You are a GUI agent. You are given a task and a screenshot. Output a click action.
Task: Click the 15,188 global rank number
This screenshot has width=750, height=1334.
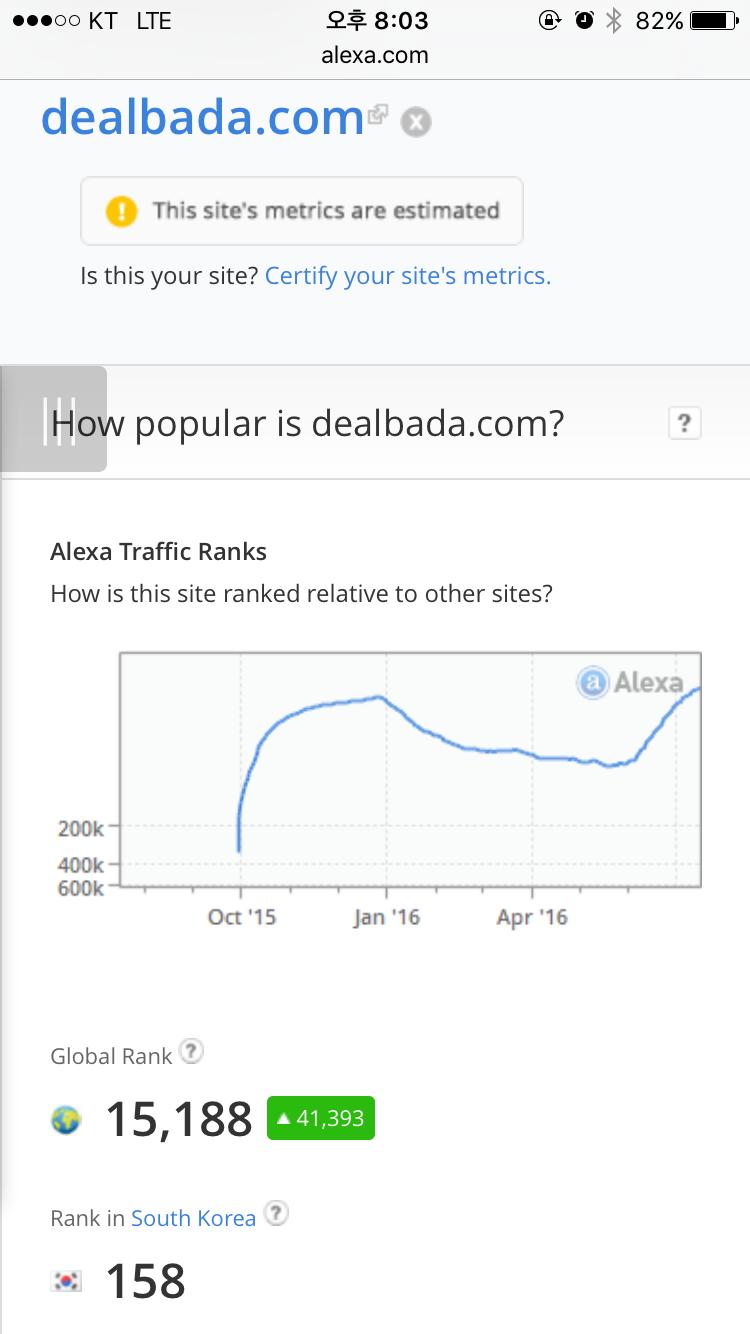pyautogui.click(x=179, y=1119)
